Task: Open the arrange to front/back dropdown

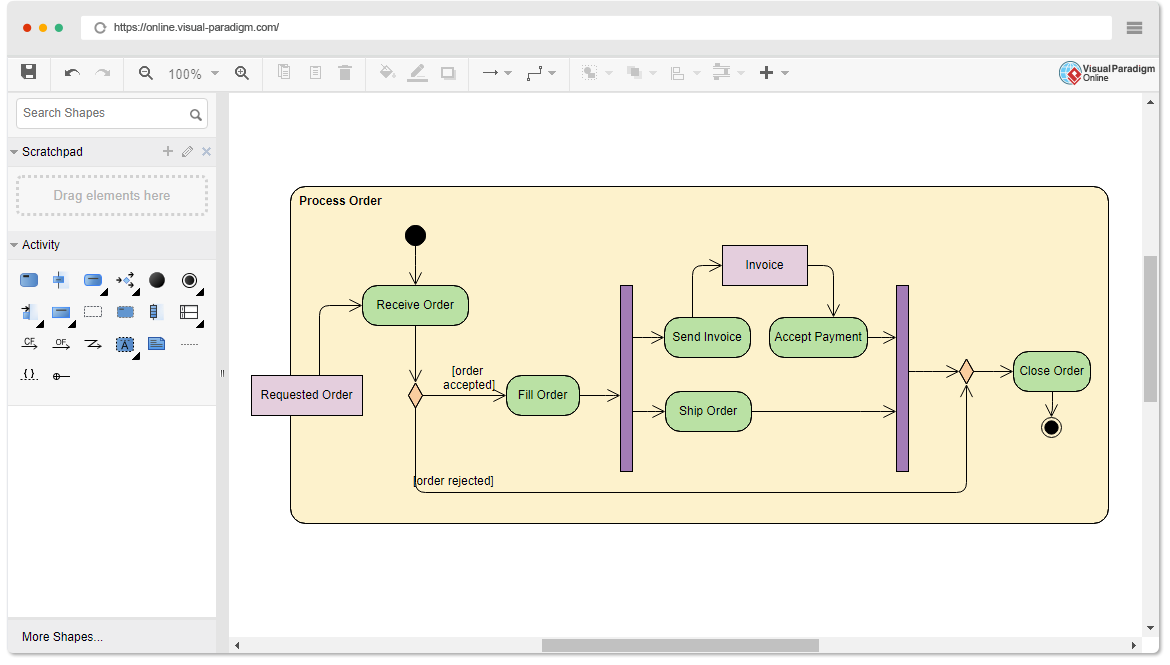Action: (x=642, y=72)
